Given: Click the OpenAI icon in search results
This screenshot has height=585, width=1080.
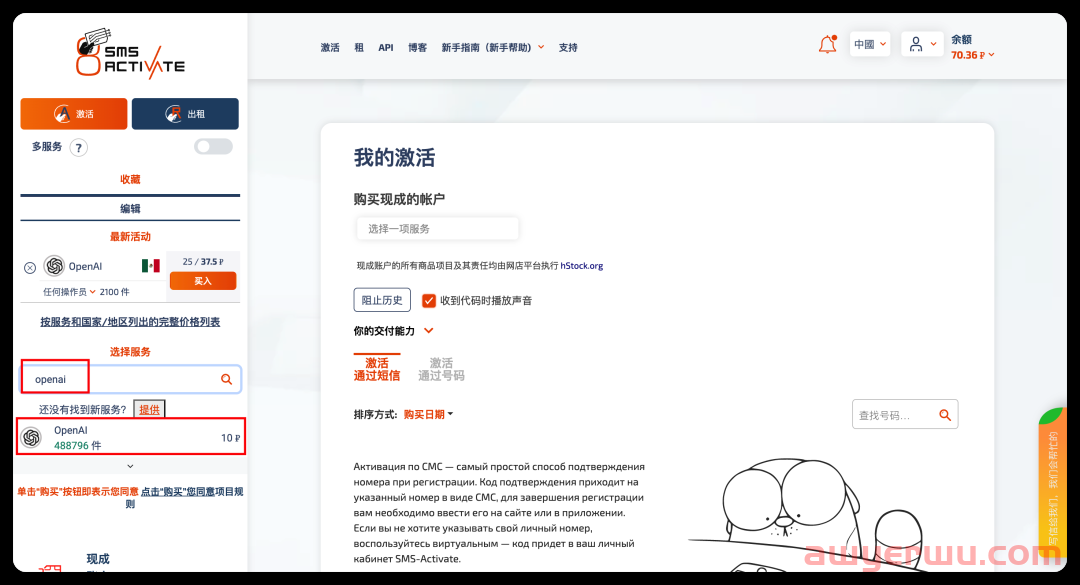Looking at the screenshot, I should click(x=31, y=437).
